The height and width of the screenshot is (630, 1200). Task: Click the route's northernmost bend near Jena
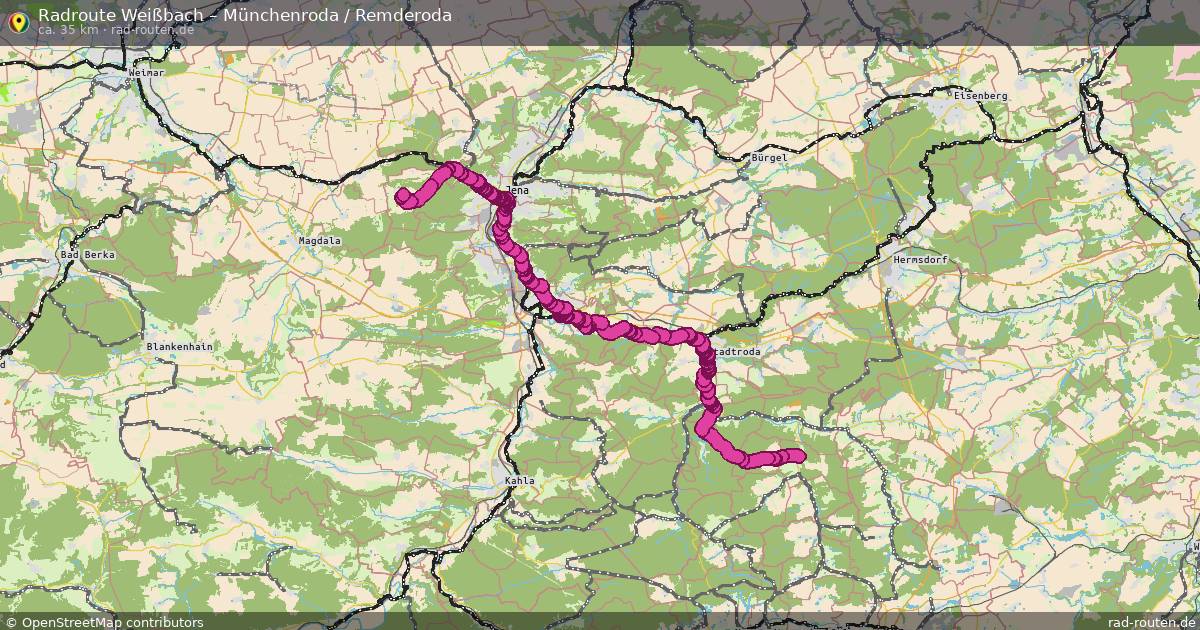tap(453, 169)
